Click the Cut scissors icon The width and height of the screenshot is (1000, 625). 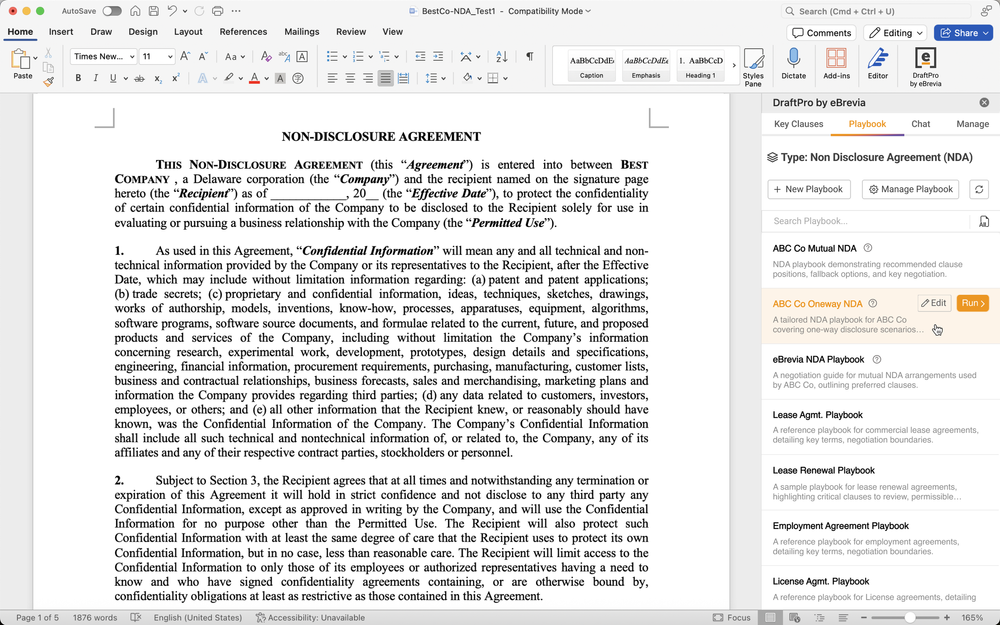coord(48,54)
